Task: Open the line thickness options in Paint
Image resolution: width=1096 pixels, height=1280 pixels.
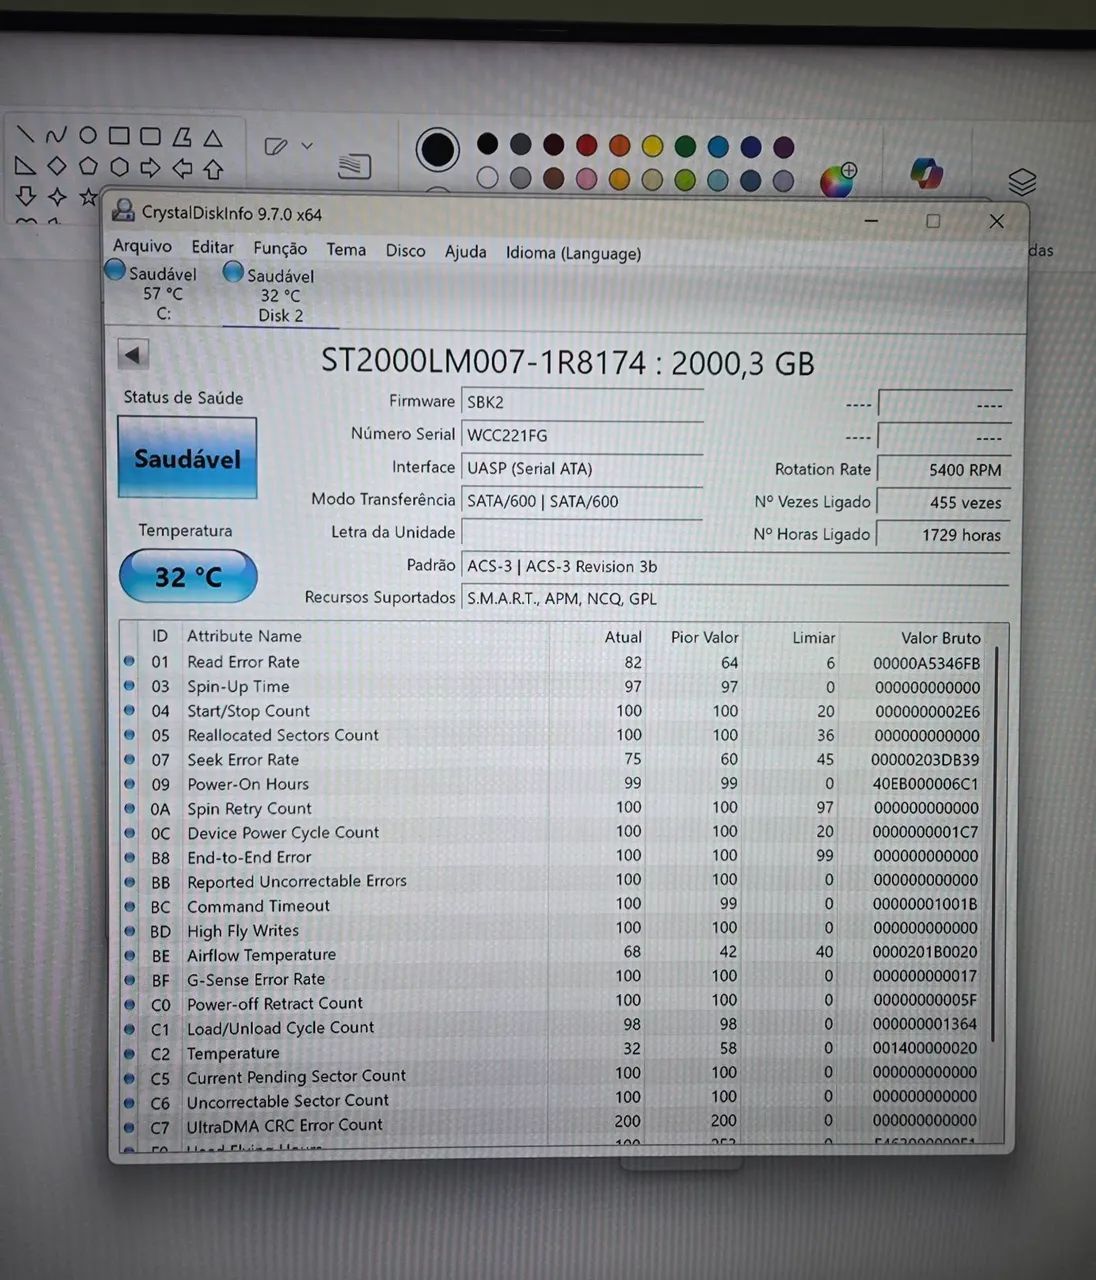Action: pos(354,165)
